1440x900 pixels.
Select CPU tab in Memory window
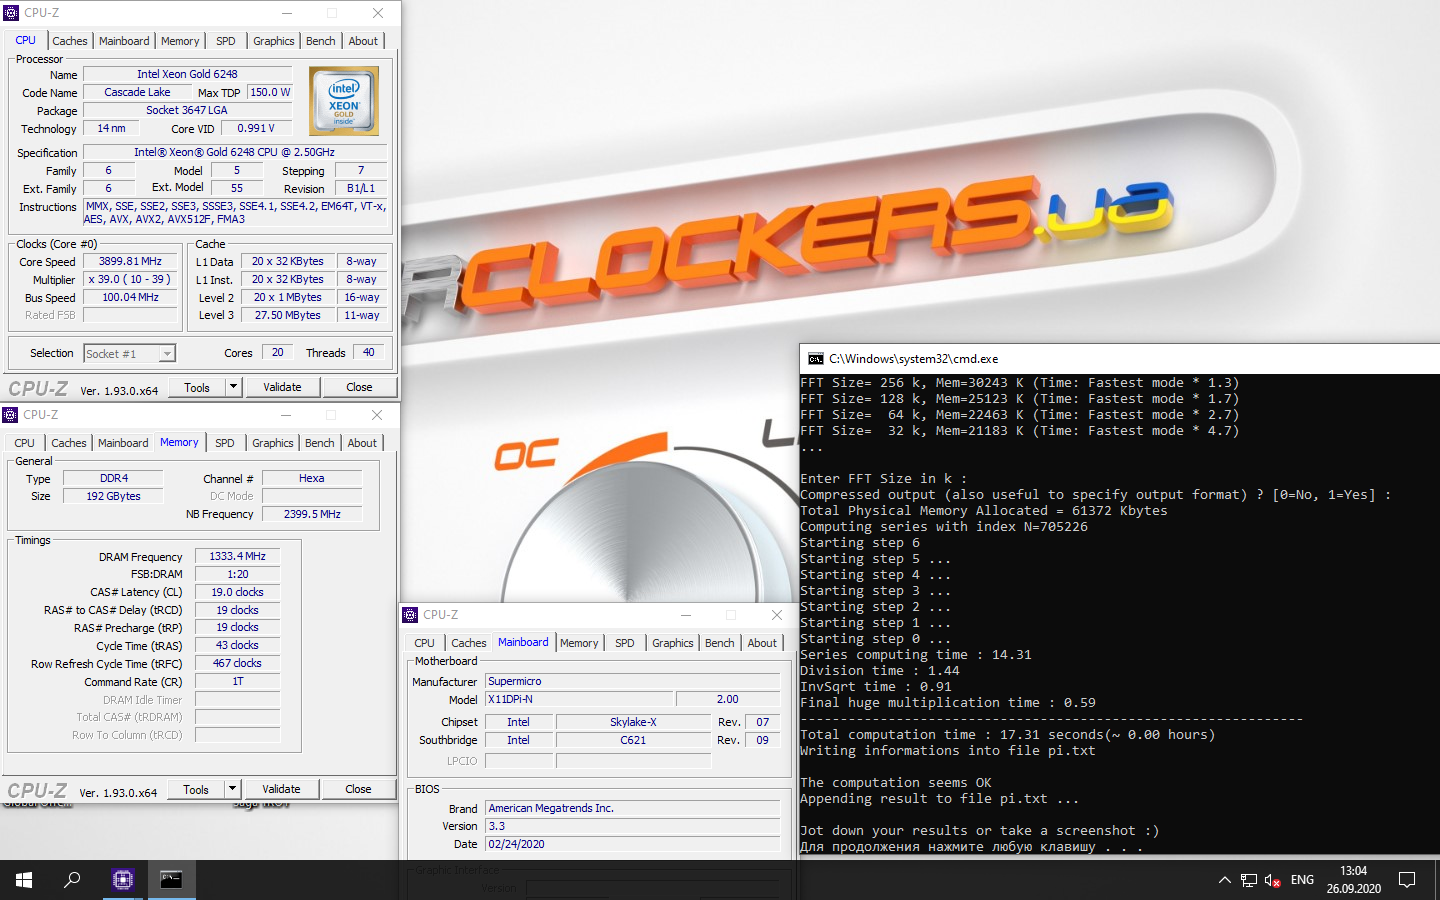tap(25, 443)
